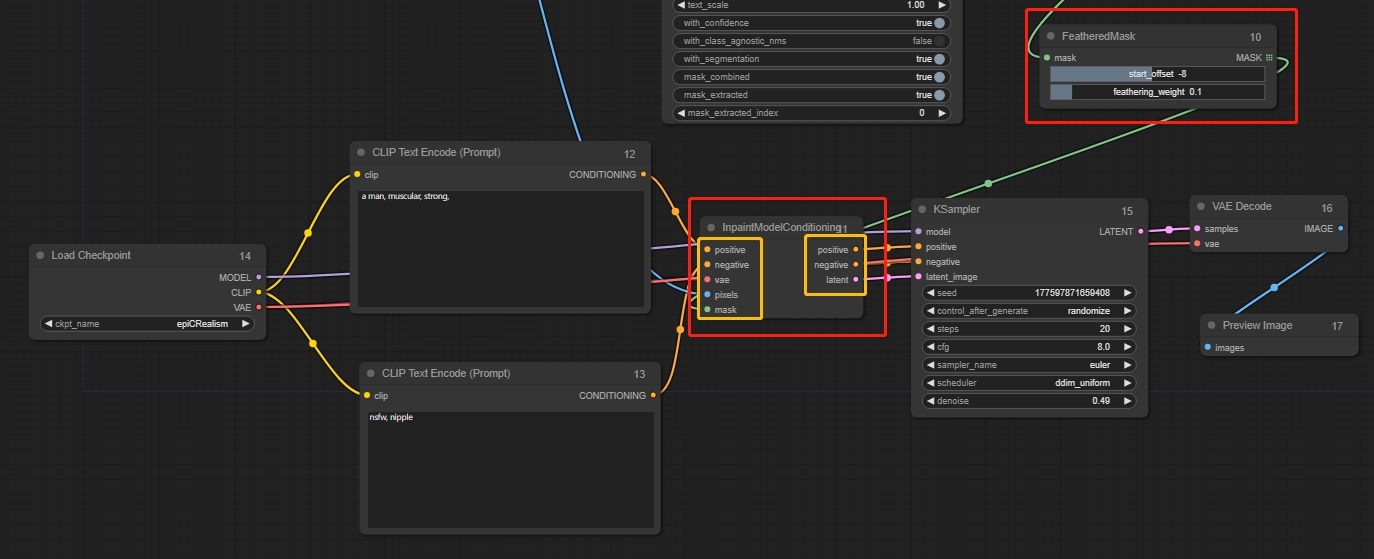Click the Load Checkpoint node collapse dot
Viewport: 1374px width, 559px height.
click(40, 256)
